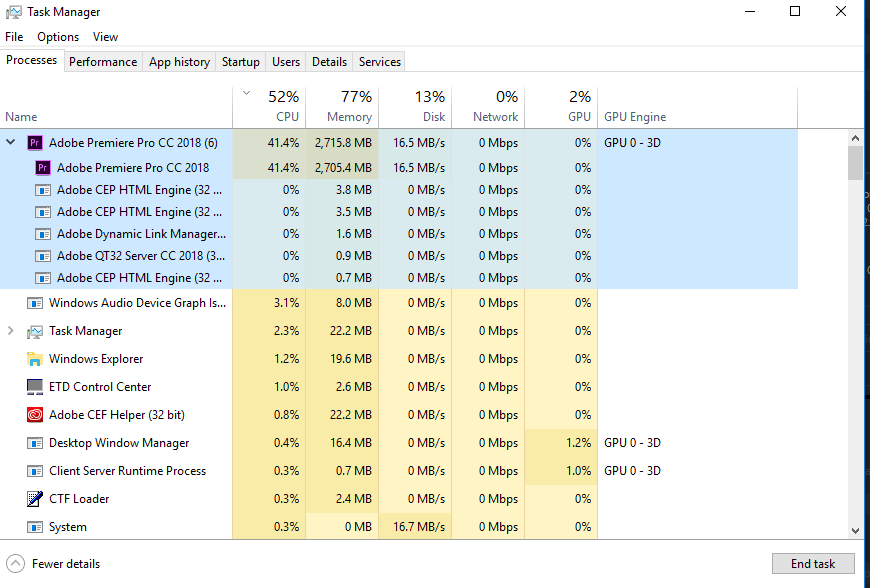Image resolution: width=870 pixels, height=588 pixels.
Task: Sort processes by CPU column header
Action: click(270, 105)
